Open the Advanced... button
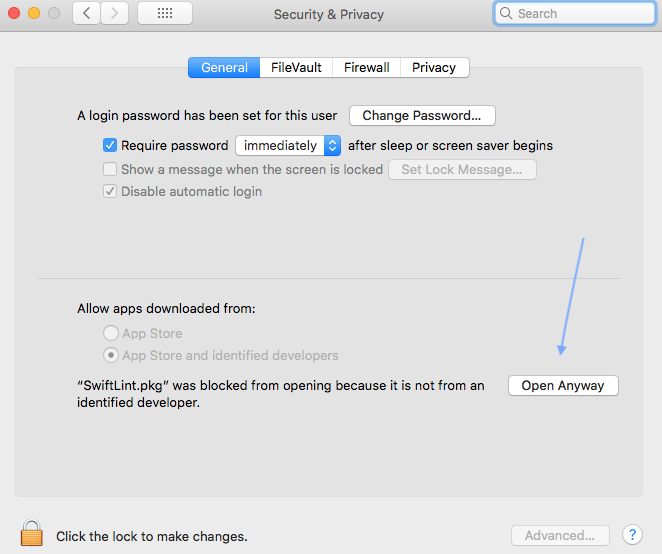Screen dimensions: 662x554 point(560,535)
